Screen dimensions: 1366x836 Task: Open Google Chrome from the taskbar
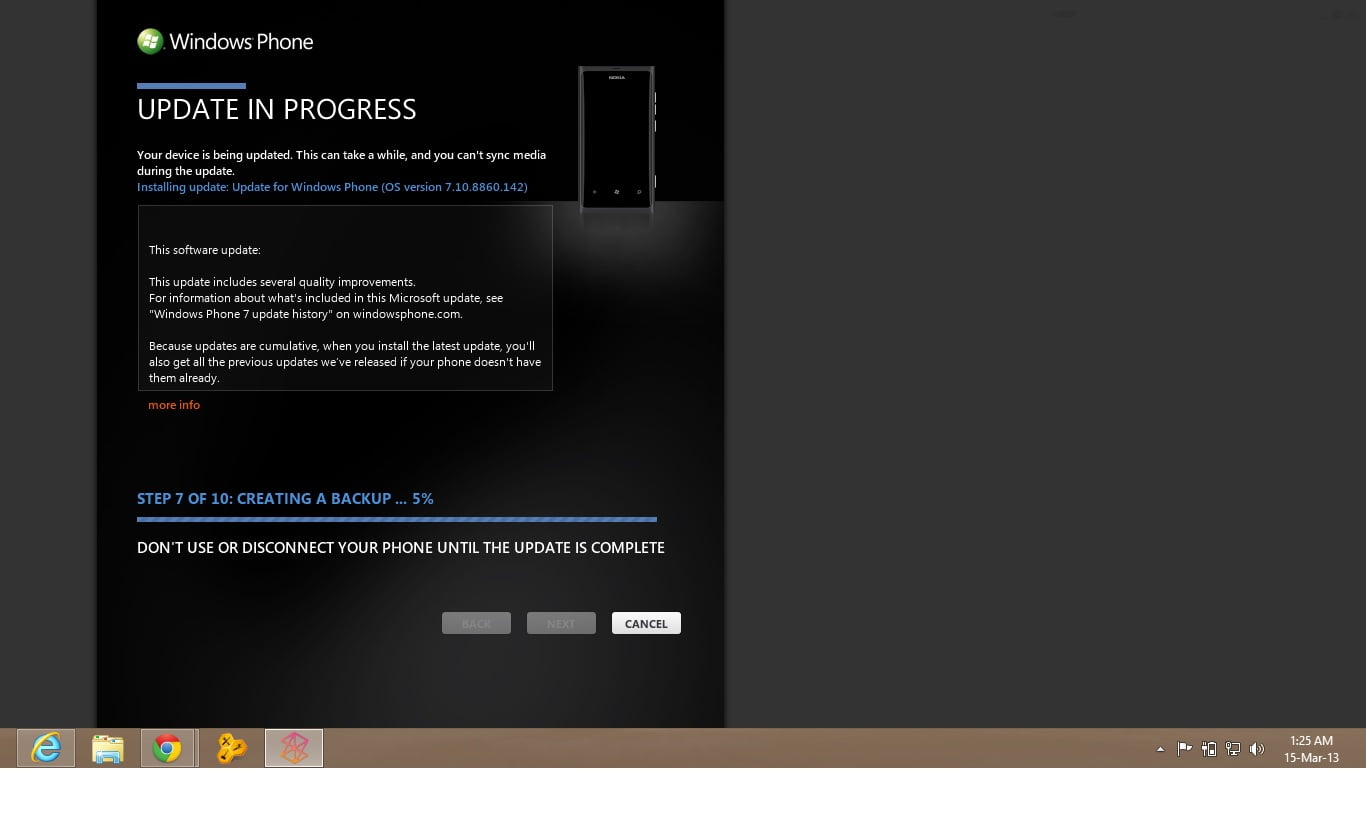pos(167,748)
